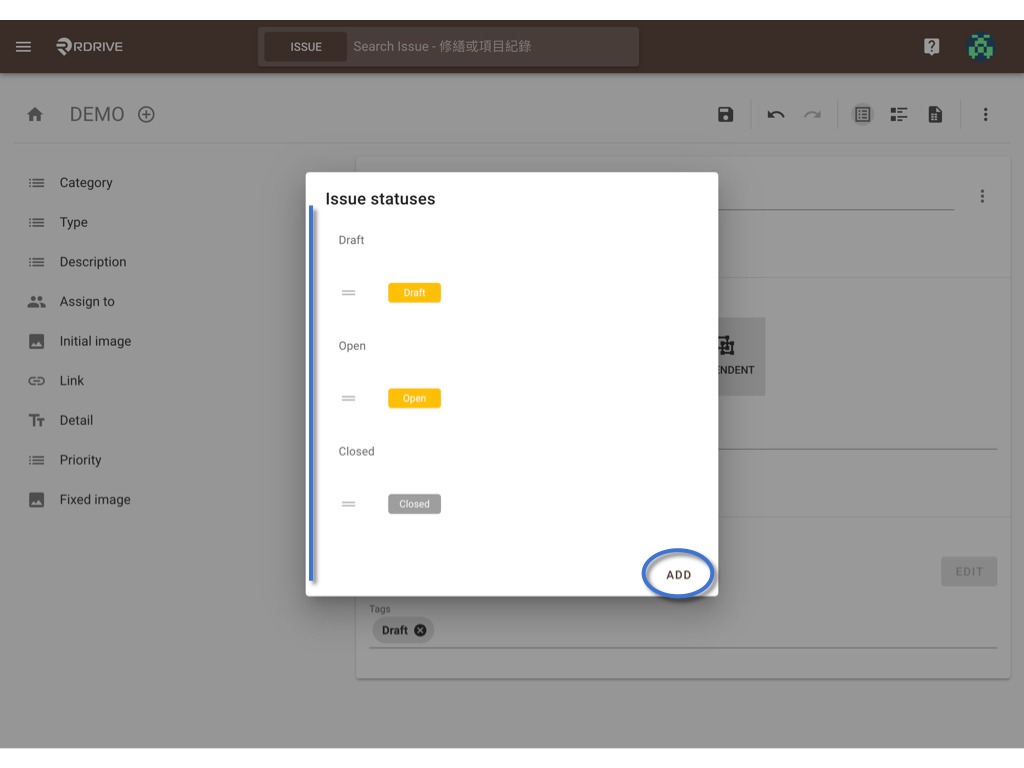Open the help question mark icon
Viewport: 1024px width, 768px height.
[931, 46]
